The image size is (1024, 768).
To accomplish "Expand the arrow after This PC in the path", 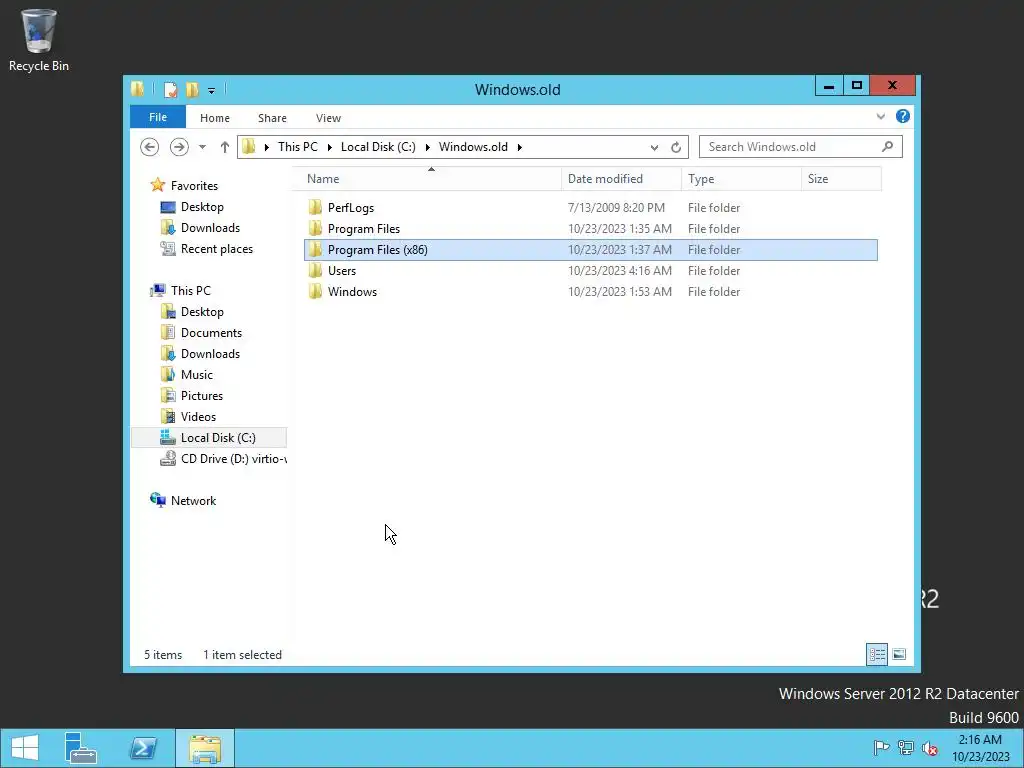I will point(330,147).
